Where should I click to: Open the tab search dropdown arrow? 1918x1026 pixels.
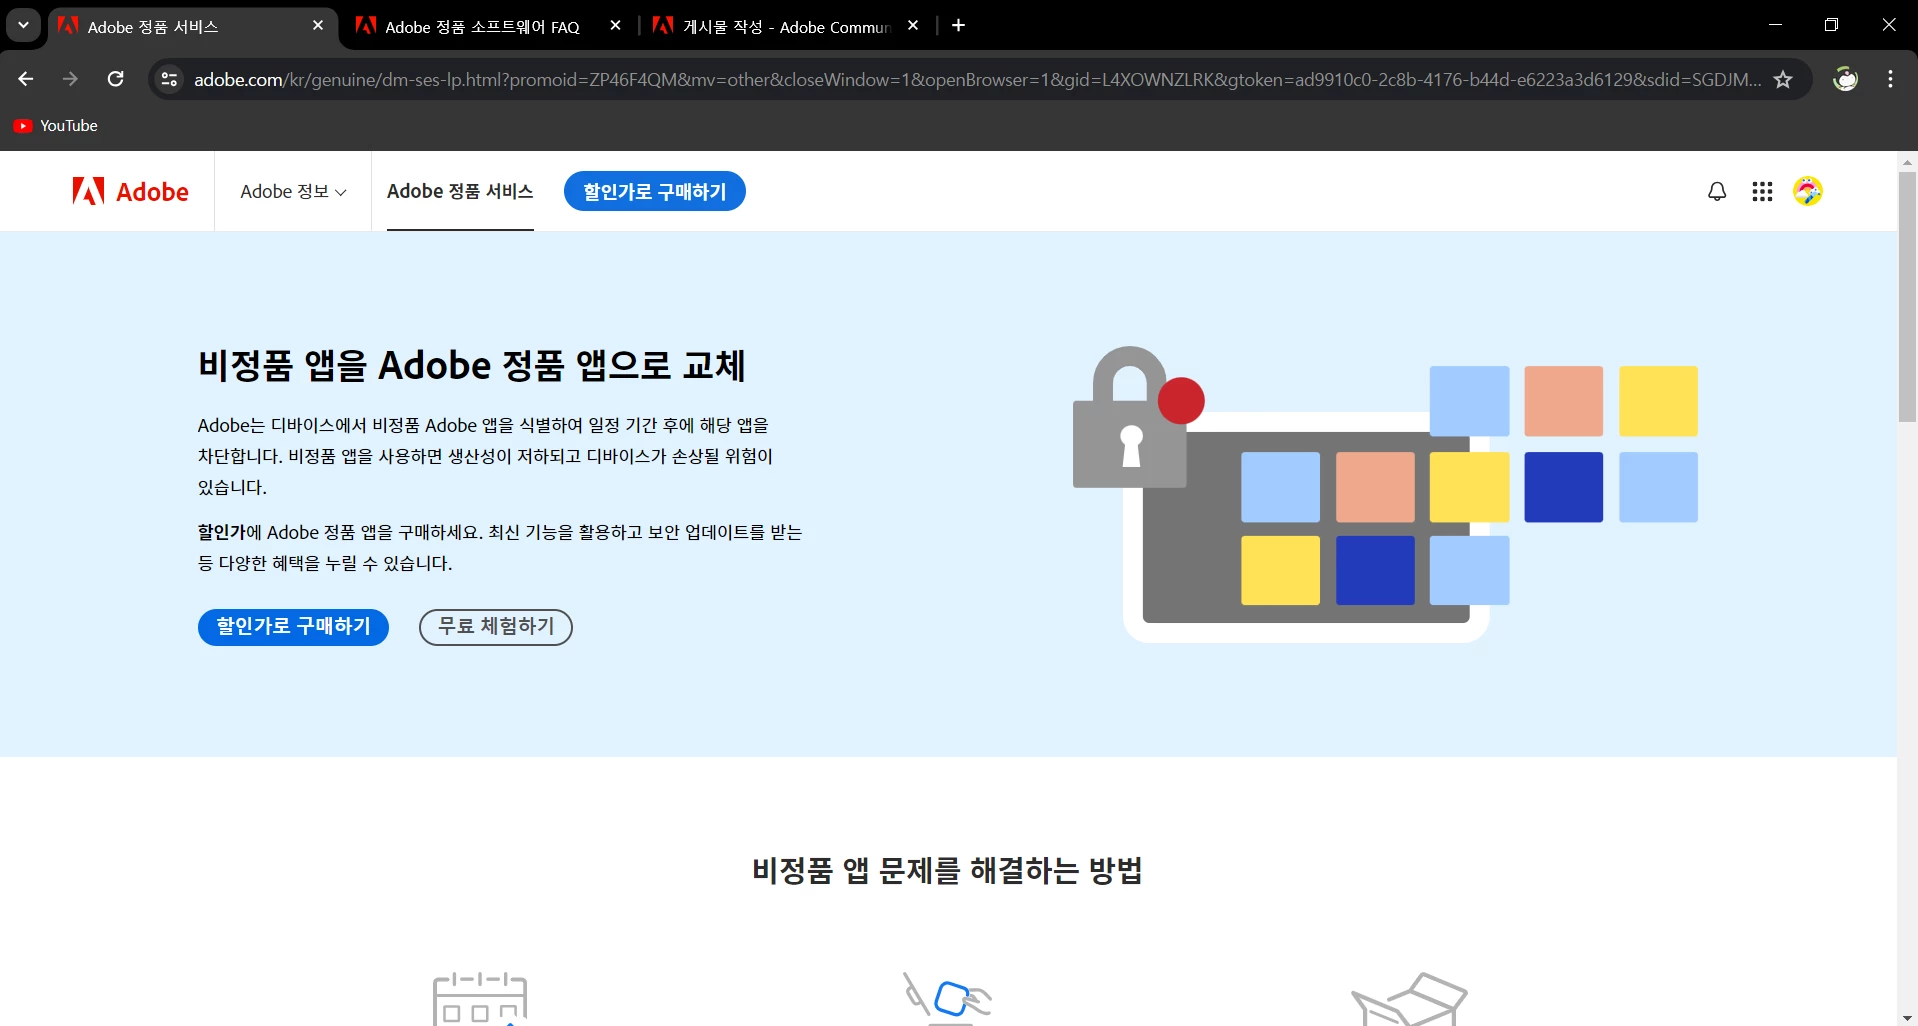(23, 25)
